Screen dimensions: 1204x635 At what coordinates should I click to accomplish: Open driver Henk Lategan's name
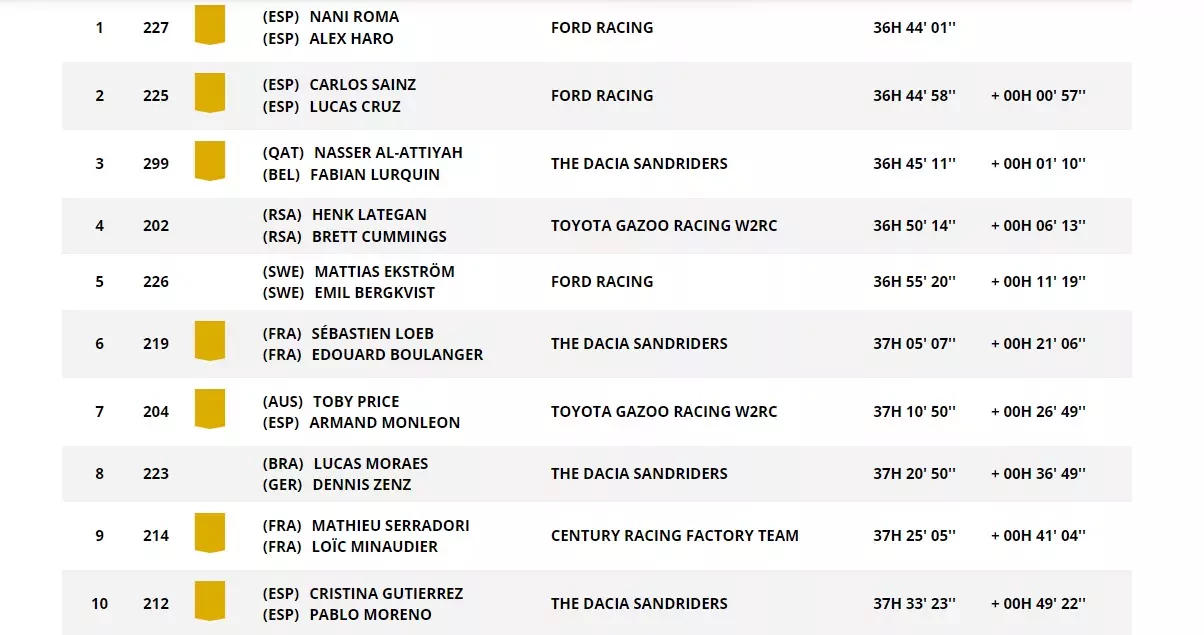(x=369, y=215)
